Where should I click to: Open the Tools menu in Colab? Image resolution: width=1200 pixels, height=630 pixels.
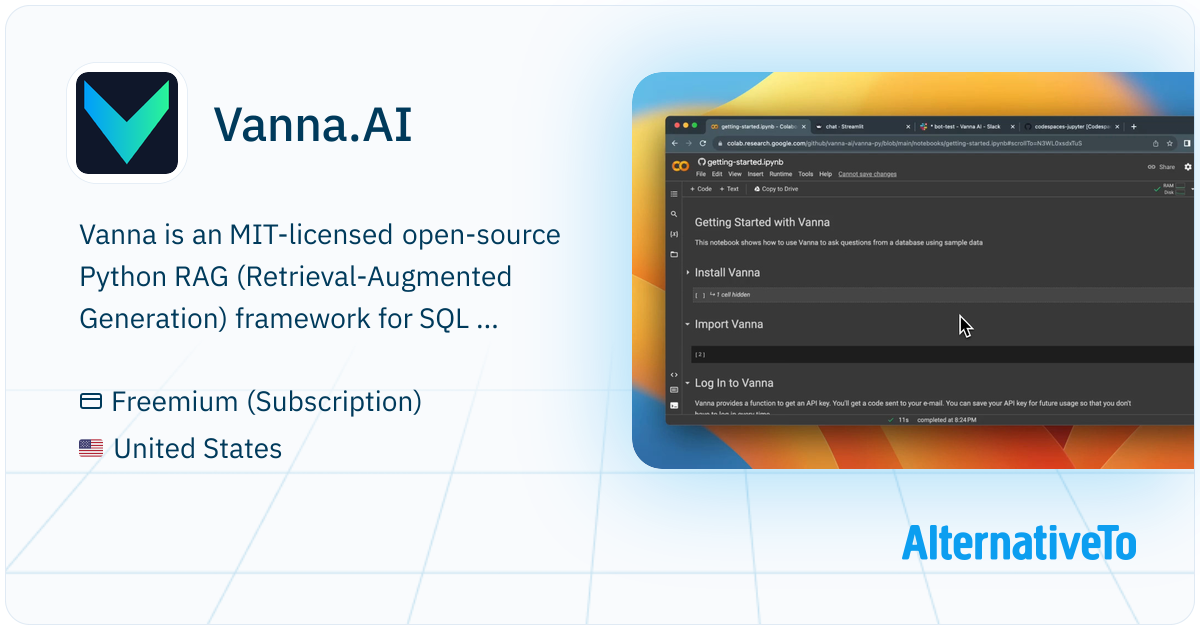coord(806,174)
